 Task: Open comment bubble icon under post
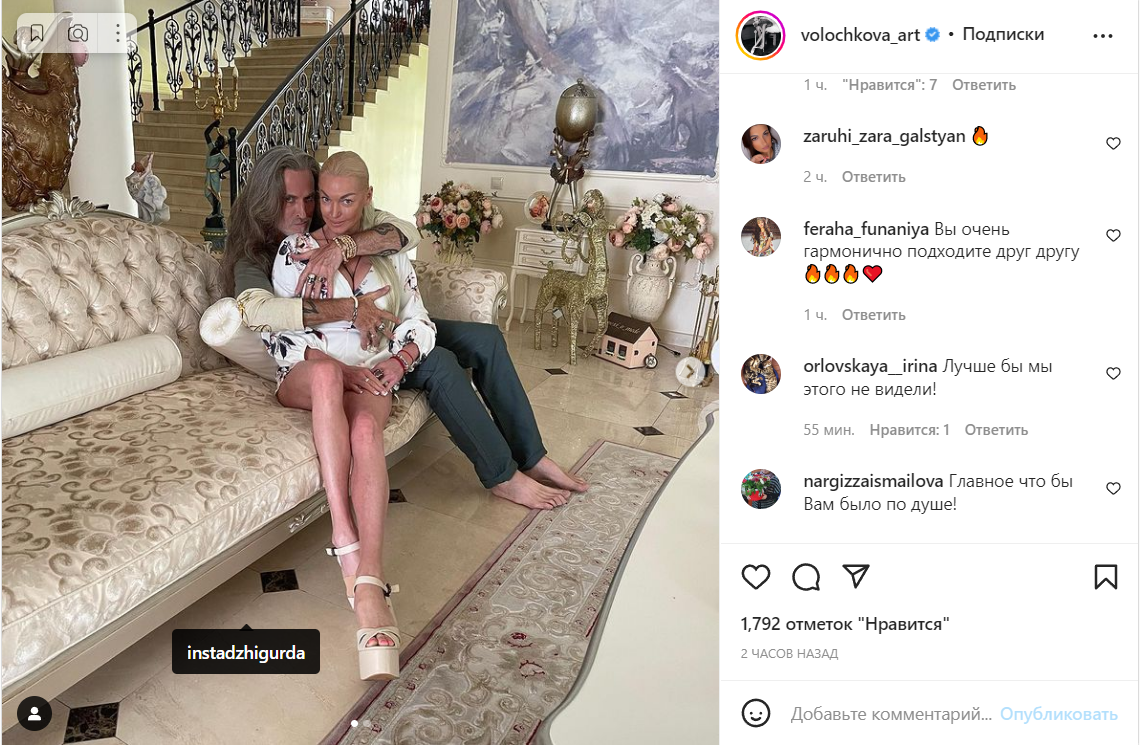806,576
